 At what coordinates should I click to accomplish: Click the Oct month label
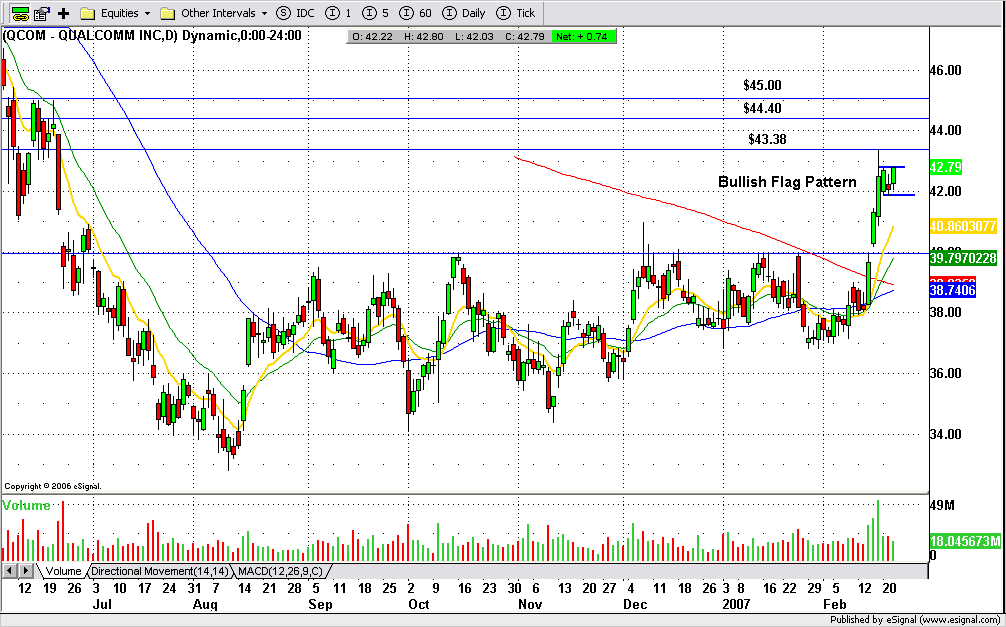pos(418,605)
